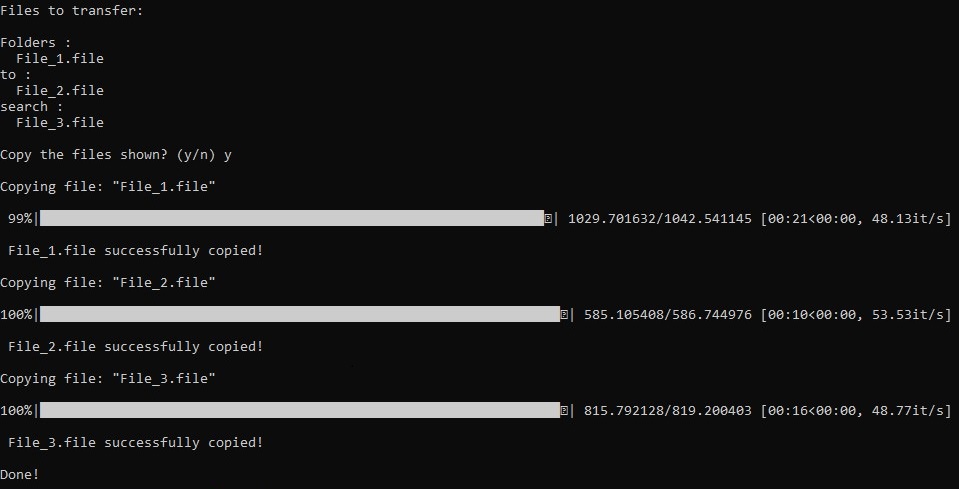Click the File_3.file progress bar
The width and height of the screenshot is (959, 489).
(x=300, y=410)
